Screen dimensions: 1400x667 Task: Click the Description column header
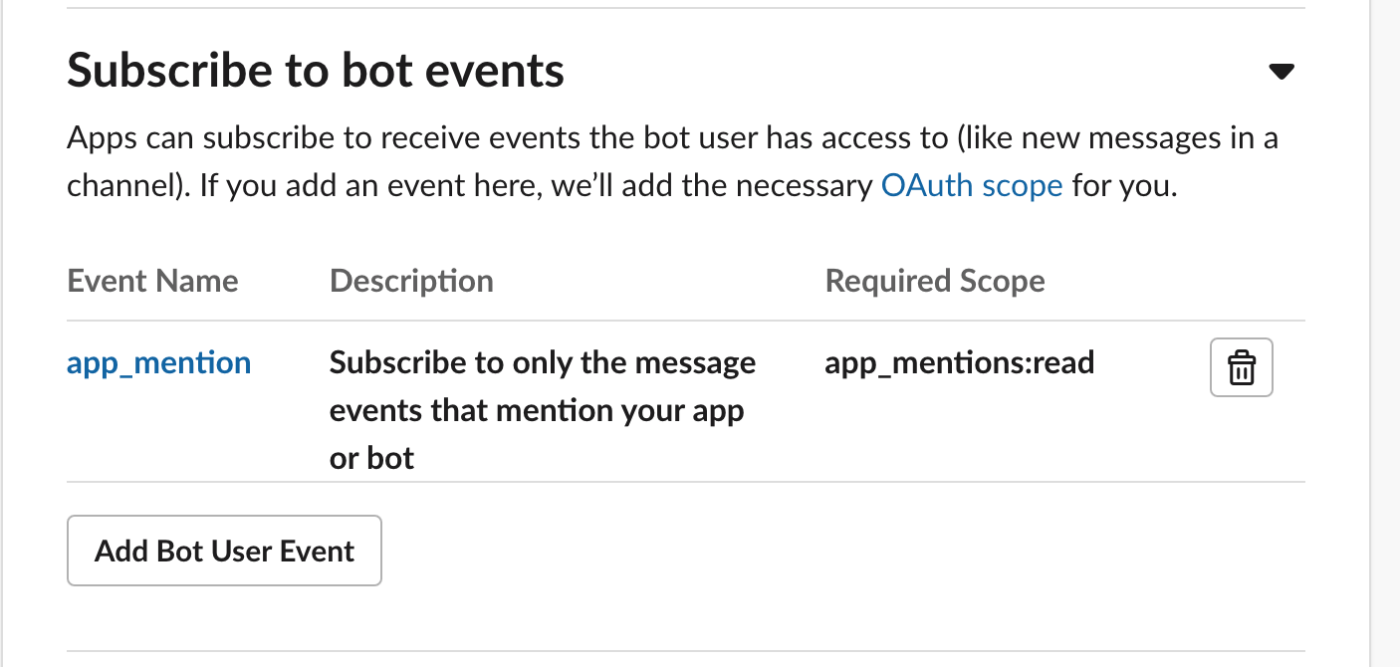click(411, 281)
